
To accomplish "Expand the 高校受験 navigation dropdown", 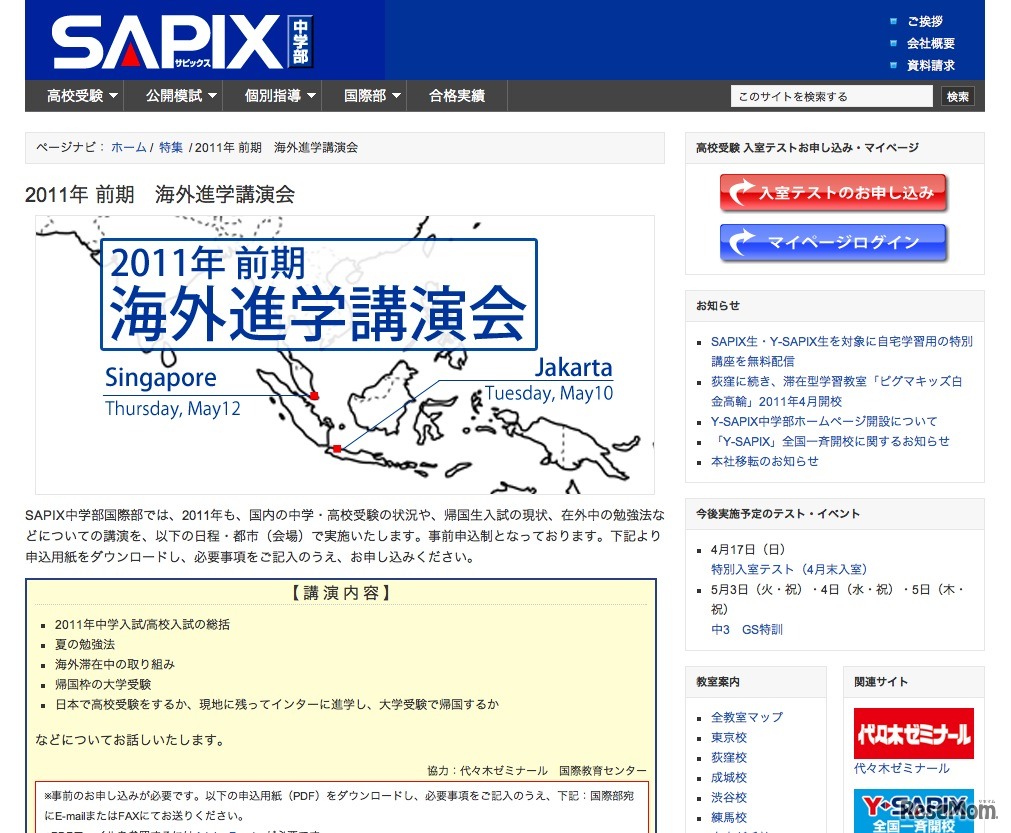I will (73, 95).
